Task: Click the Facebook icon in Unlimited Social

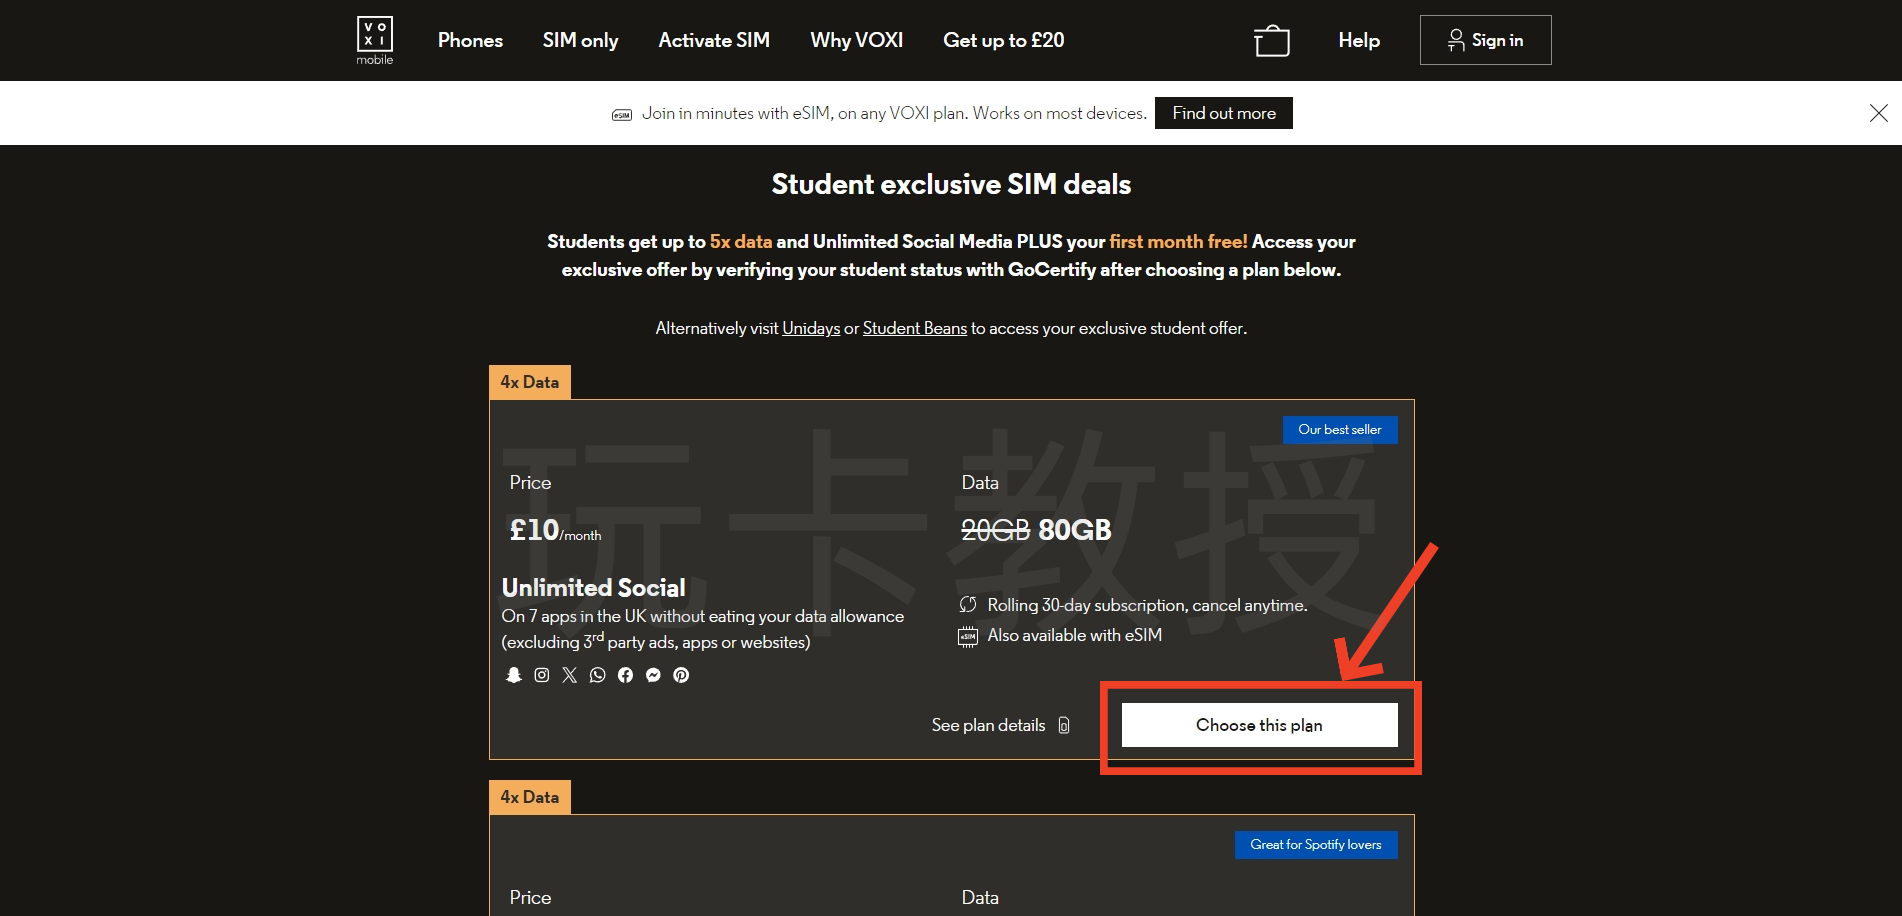Action: (x=626, y=675)
